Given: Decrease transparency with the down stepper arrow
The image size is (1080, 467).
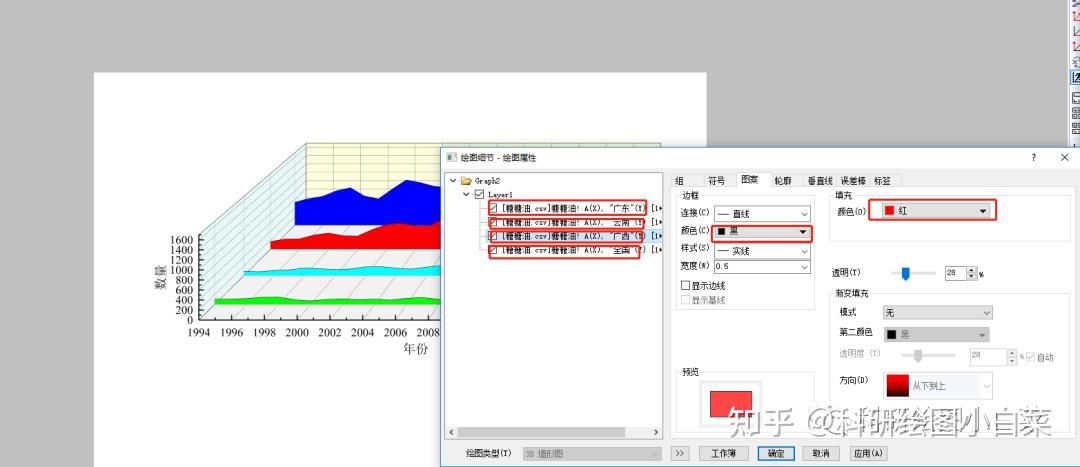Looking at the screenshot, I should 972,277.
